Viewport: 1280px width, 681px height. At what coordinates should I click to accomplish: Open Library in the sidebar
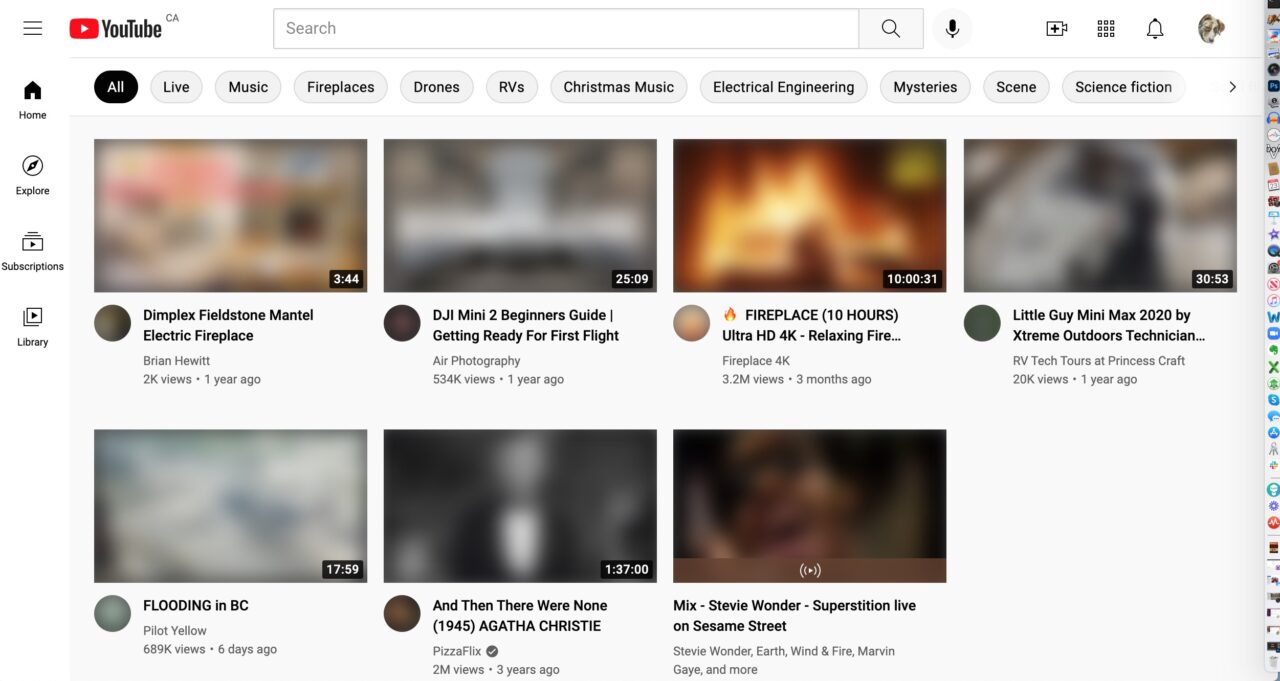[33, 325]
